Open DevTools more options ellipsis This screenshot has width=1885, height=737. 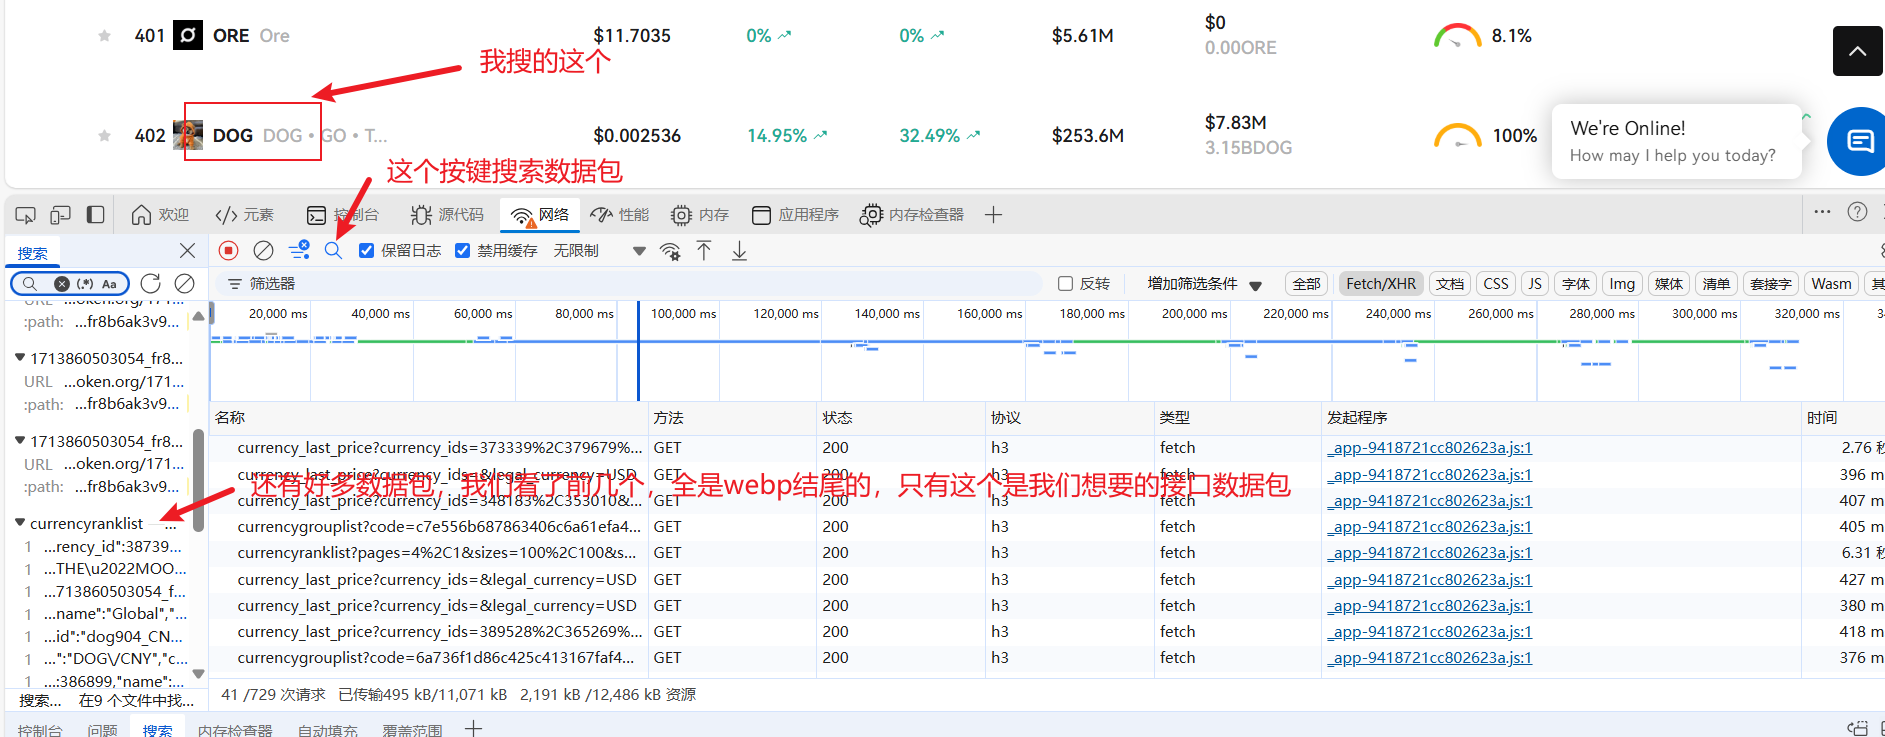pyautogui.click(x=1822, y=212)
